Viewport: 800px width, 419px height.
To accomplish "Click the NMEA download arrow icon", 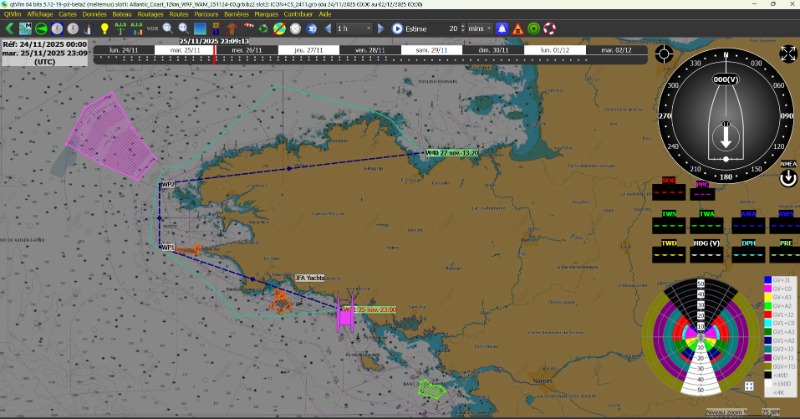I will 788,177.
